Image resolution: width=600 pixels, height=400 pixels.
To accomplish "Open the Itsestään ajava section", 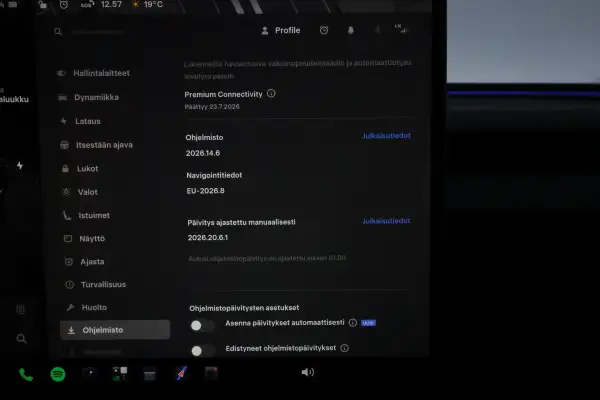I will point(96,145).
